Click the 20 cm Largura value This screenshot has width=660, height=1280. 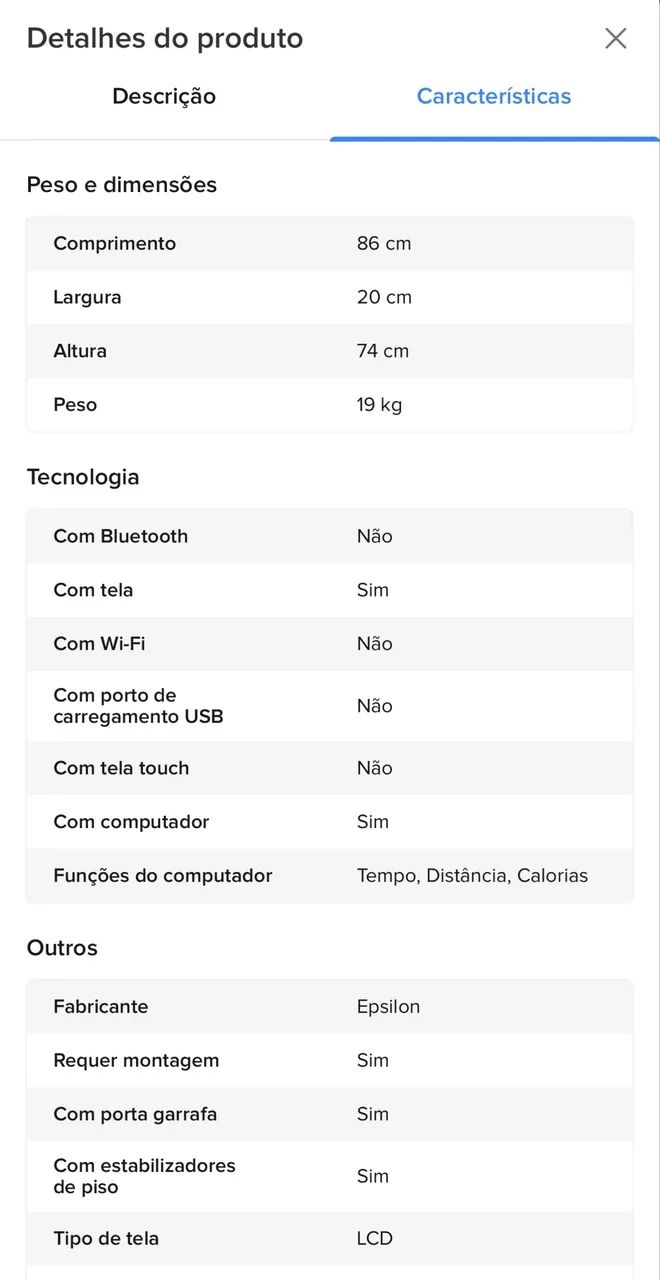click(384, 297)
